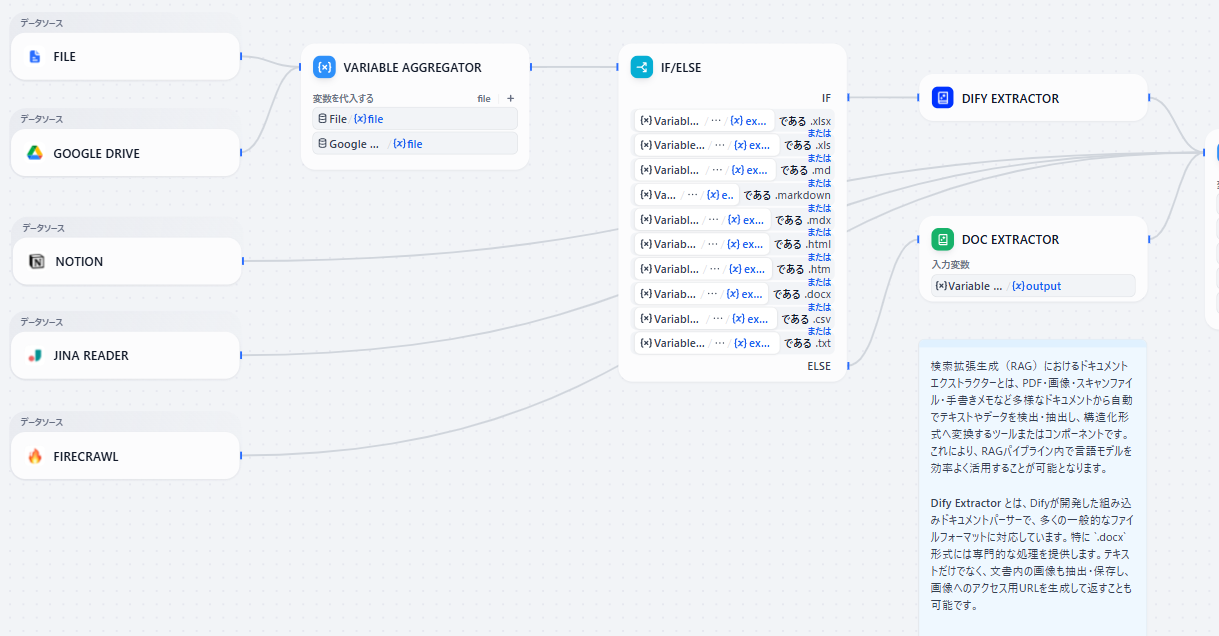Click the condition row matching .xls
This screenshot has width=1219, height=636.
(x=733, y=145)
